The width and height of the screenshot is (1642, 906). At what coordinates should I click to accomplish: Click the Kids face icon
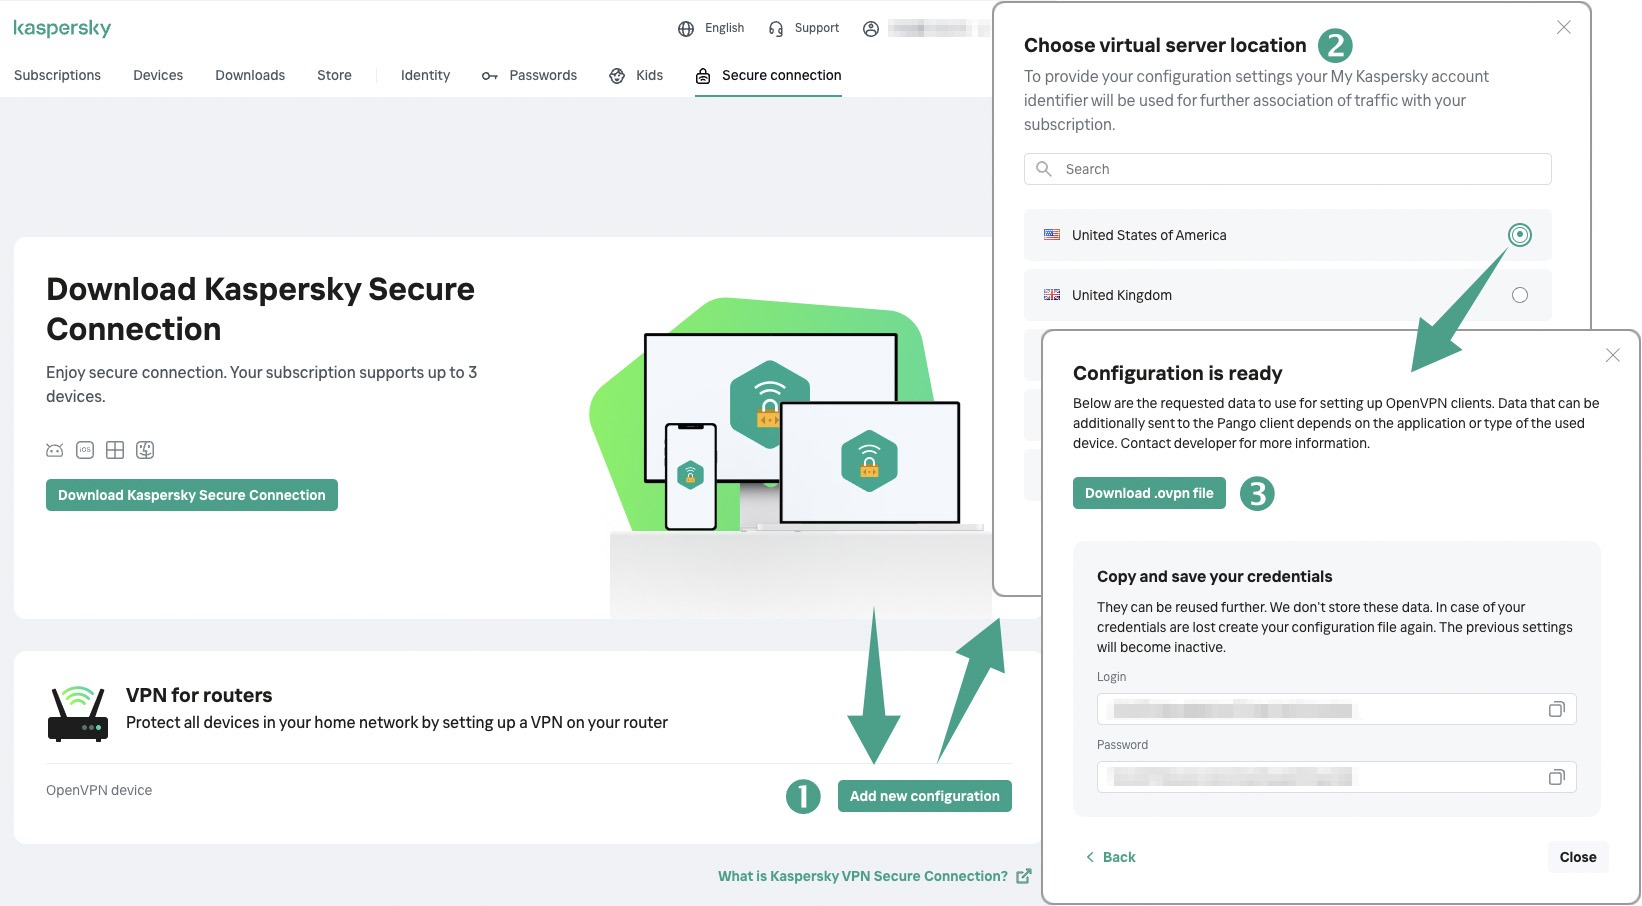click(x=617, y=76)
